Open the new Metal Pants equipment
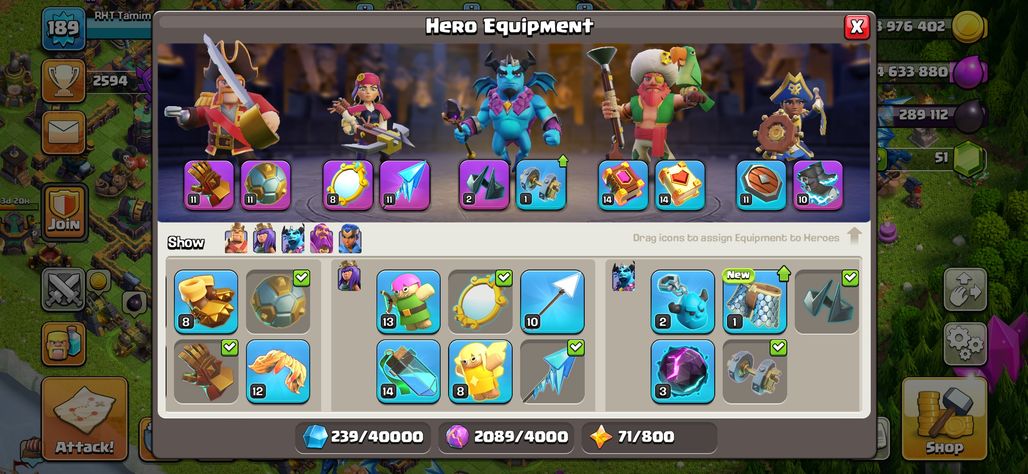 (x=755, y=302)
